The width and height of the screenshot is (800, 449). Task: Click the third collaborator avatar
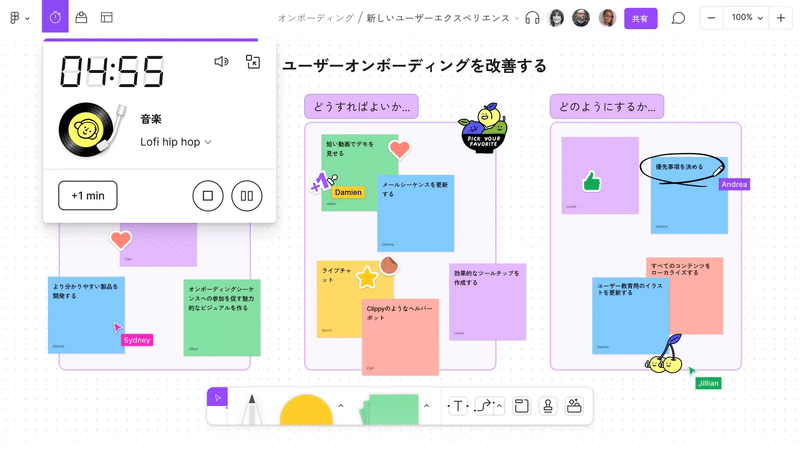coord(607,18)
